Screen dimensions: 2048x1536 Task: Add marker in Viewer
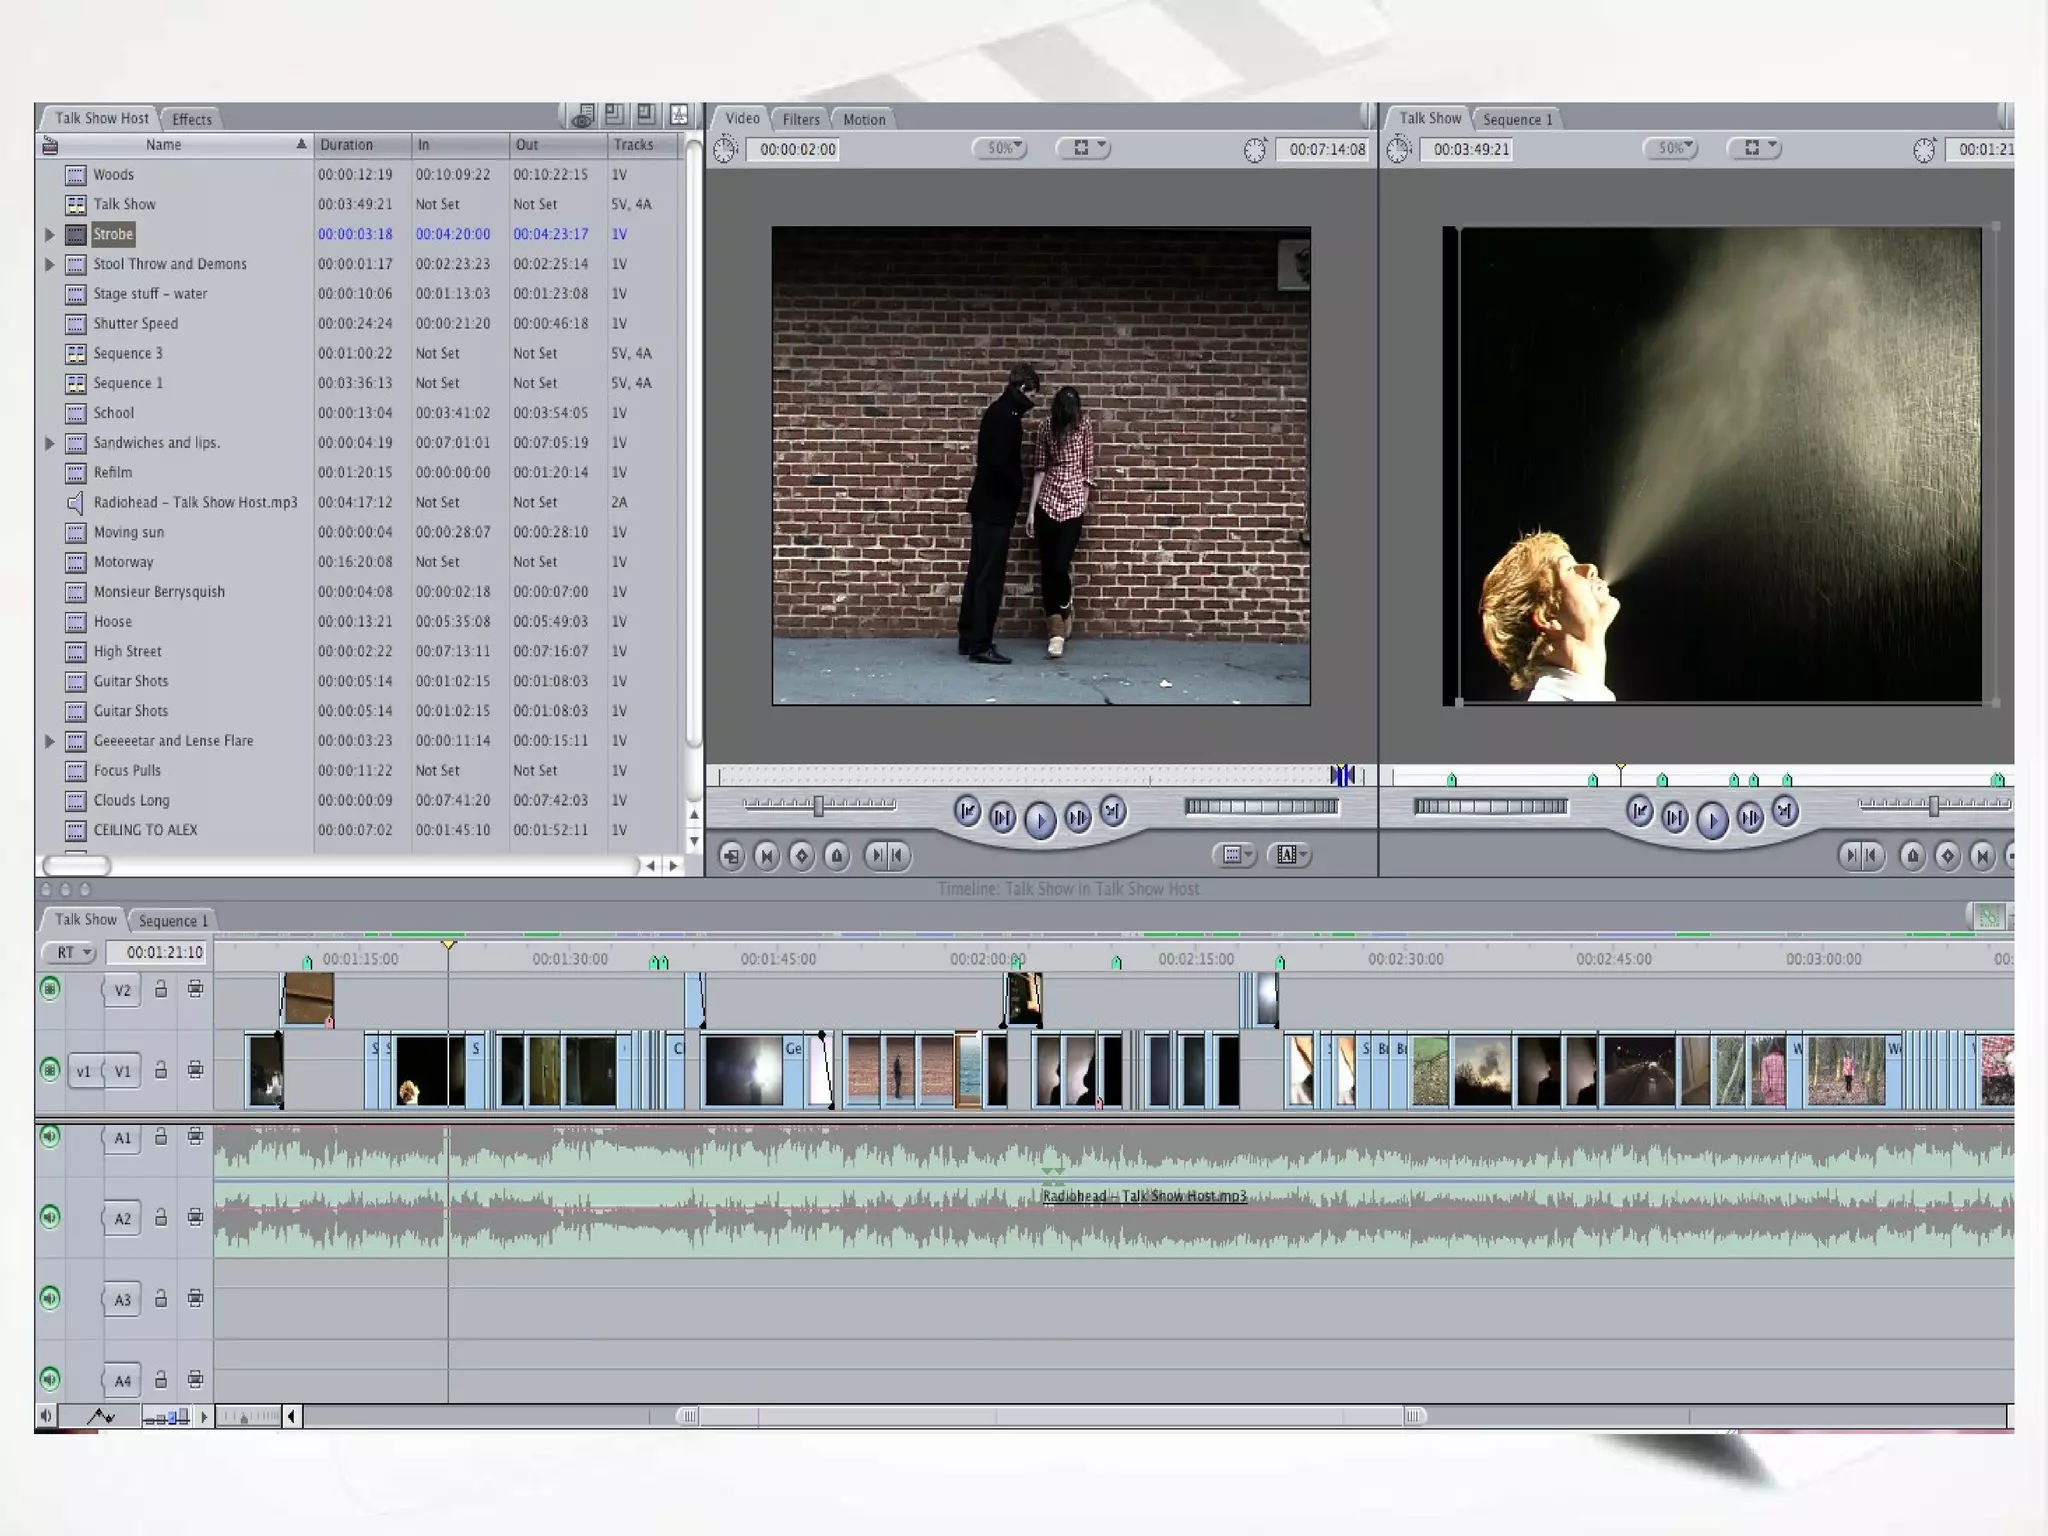(837, 855)
